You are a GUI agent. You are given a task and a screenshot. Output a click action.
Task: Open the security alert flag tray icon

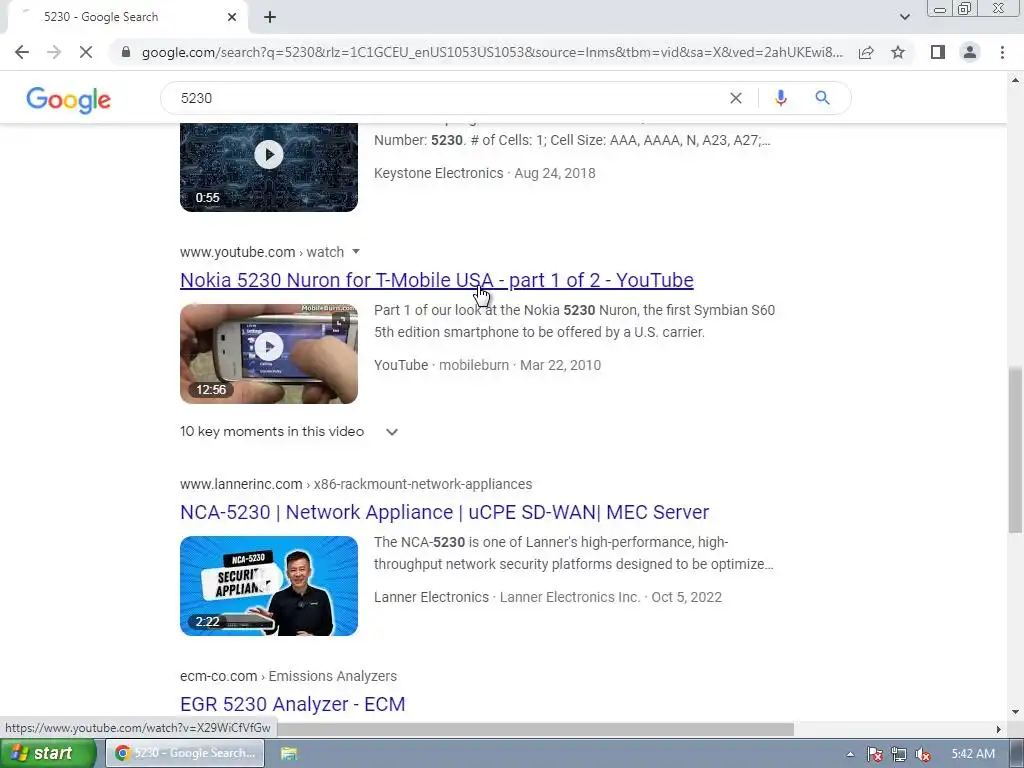point(874,754)
